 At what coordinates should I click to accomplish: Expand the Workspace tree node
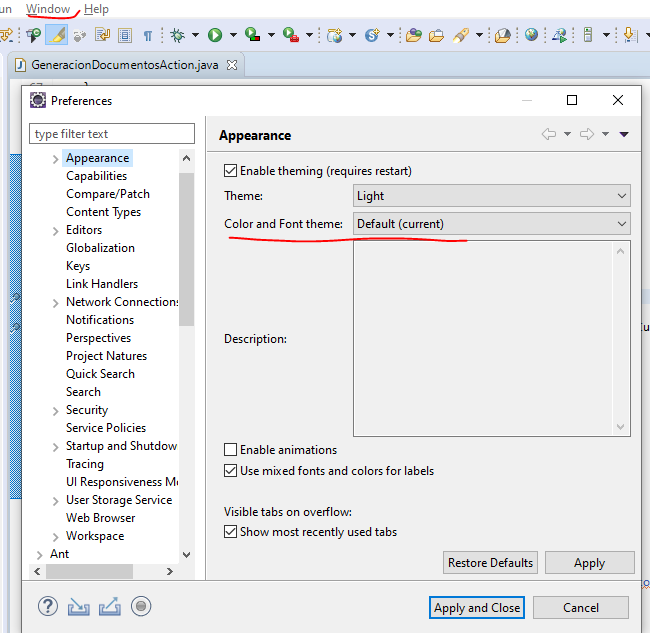(56, 537)
